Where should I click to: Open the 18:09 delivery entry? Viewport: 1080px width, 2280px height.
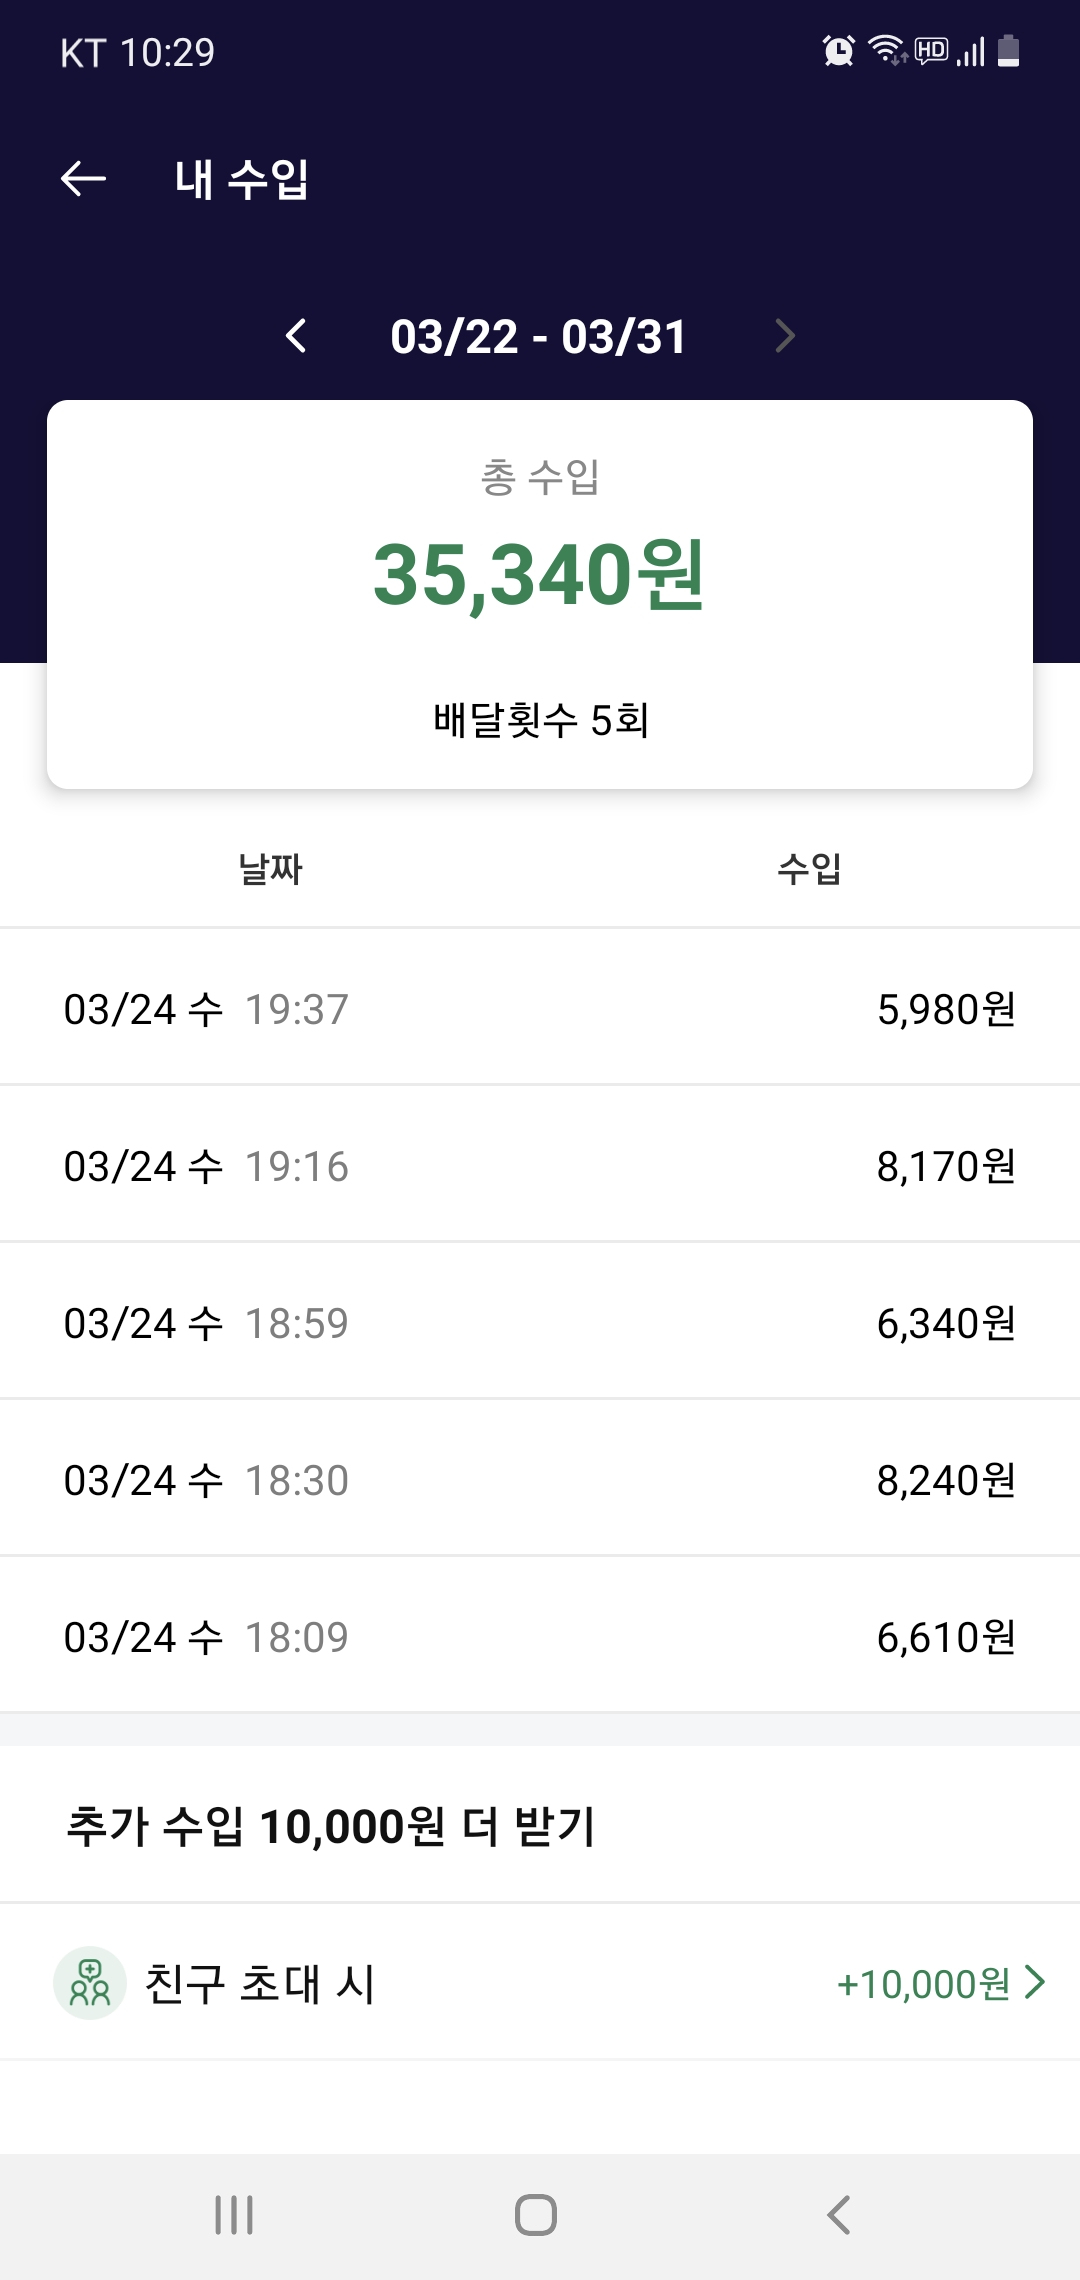click(x=540, y=1637)
